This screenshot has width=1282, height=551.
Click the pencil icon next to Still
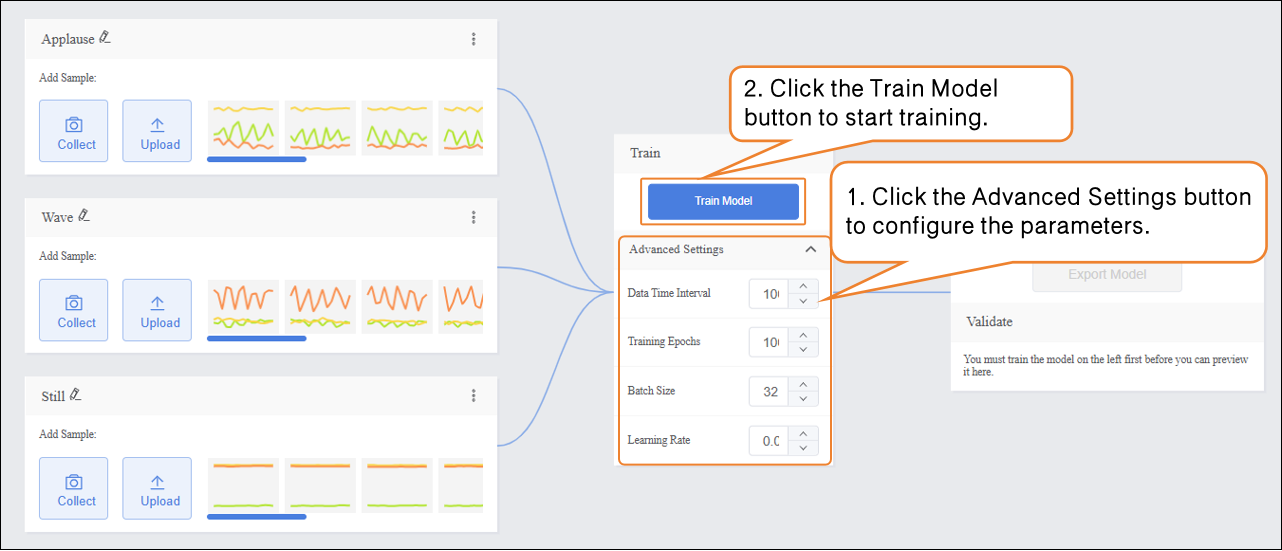point(75,395)
